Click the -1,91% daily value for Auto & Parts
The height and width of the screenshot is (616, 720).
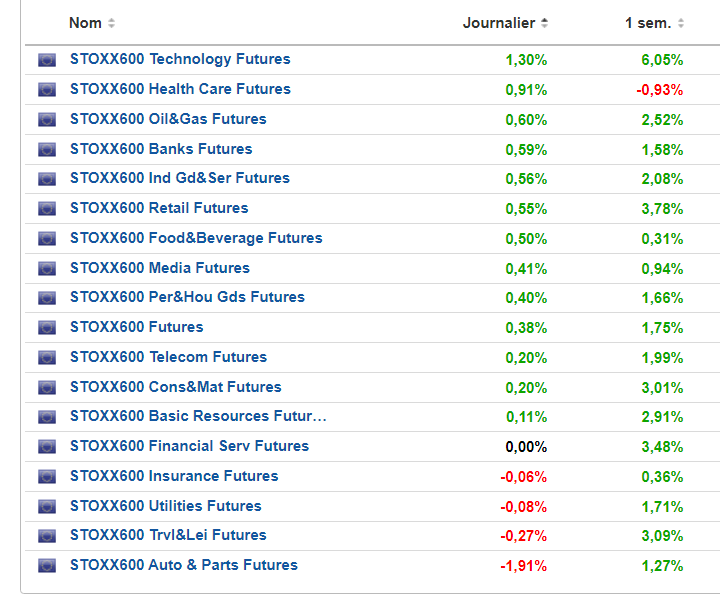(x=524, y=565)
